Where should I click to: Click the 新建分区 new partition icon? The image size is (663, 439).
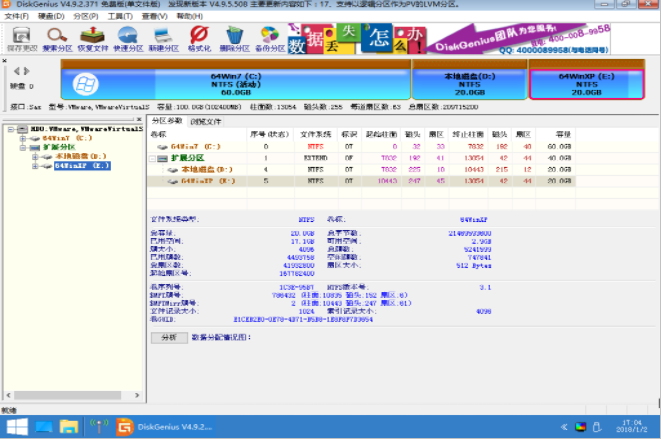(x=164, y=39)
